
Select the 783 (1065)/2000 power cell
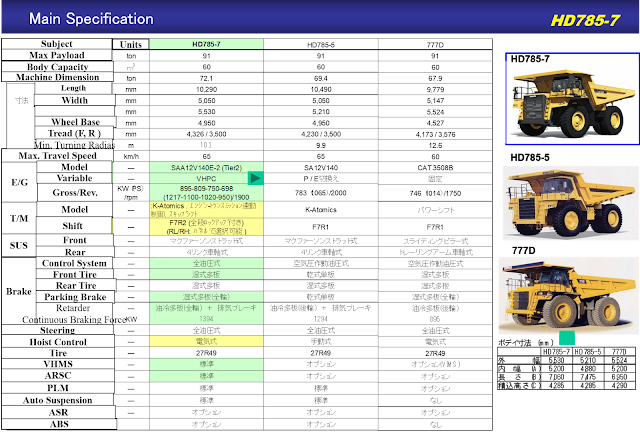[x=321, y=193]
